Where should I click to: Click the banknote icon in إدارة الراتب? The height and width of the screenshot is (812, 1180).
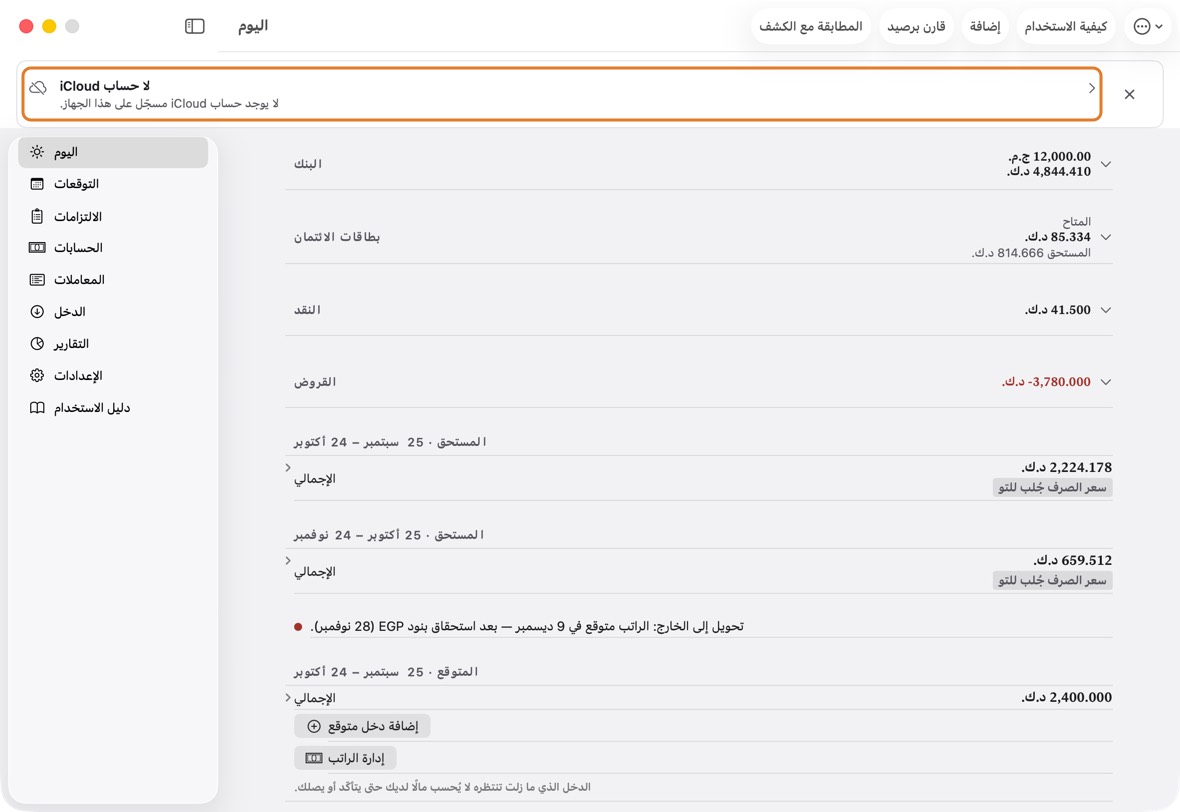(314, 758)
